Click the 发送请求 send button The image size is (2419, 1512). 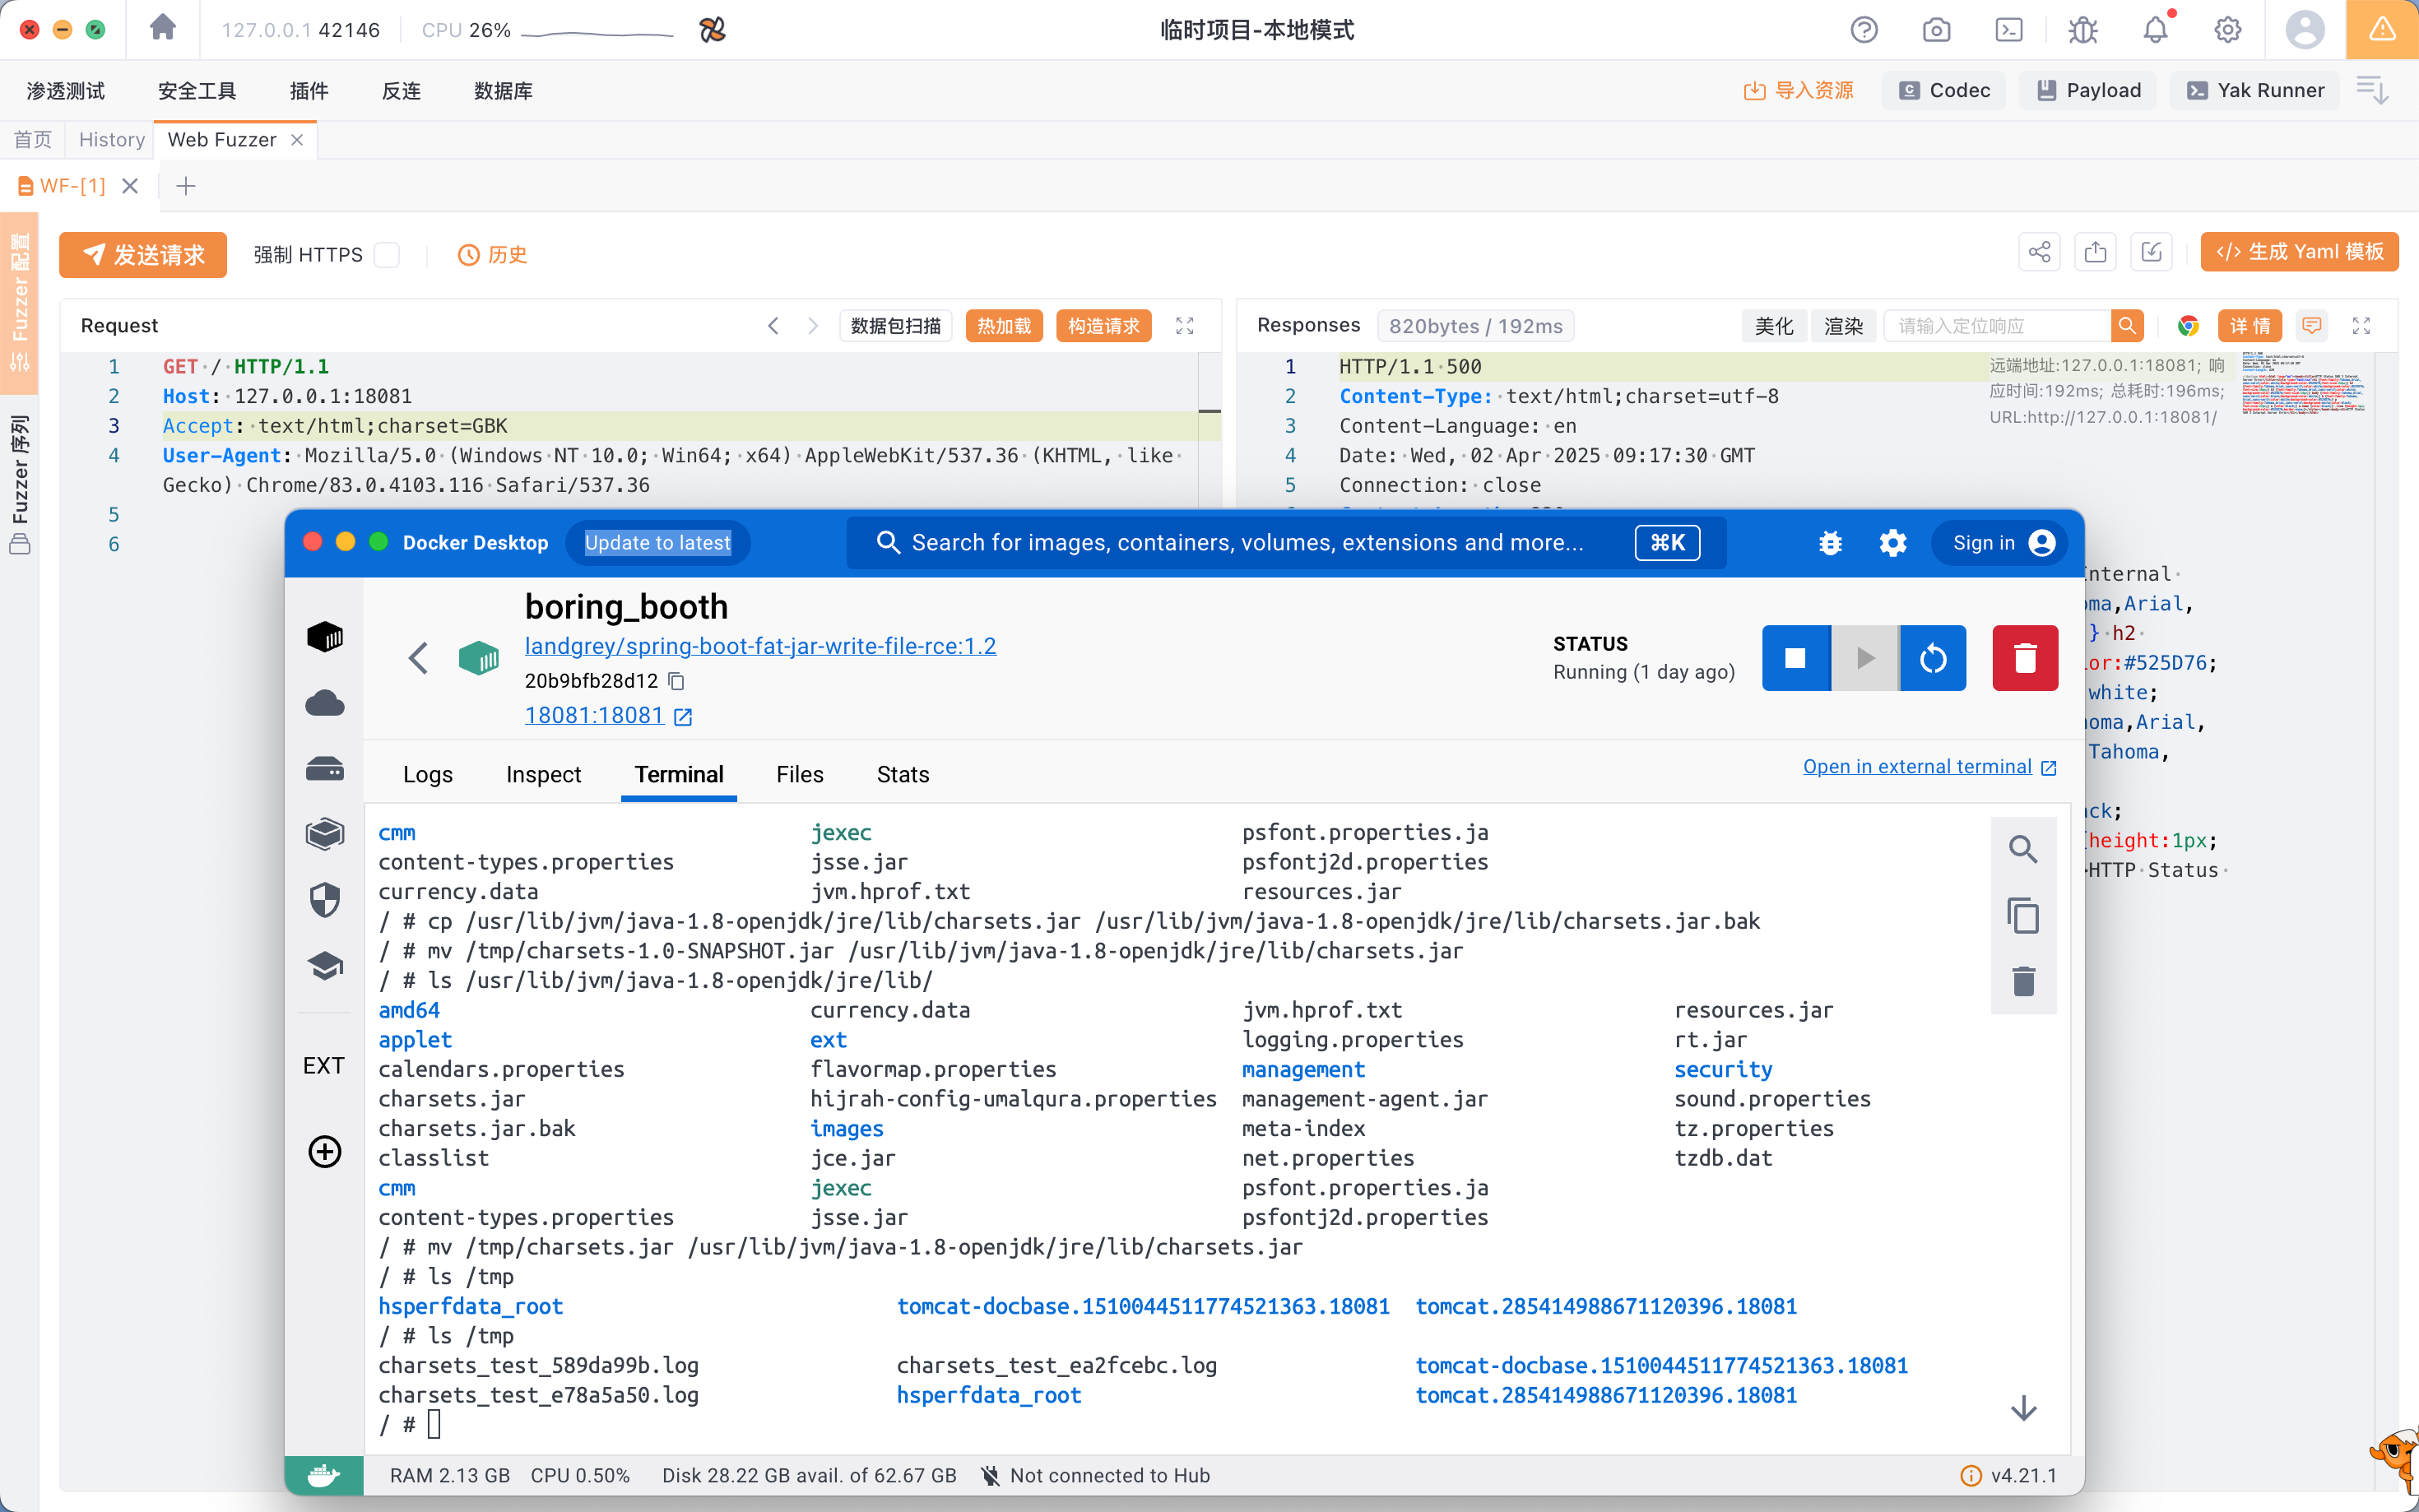[143, 255]
